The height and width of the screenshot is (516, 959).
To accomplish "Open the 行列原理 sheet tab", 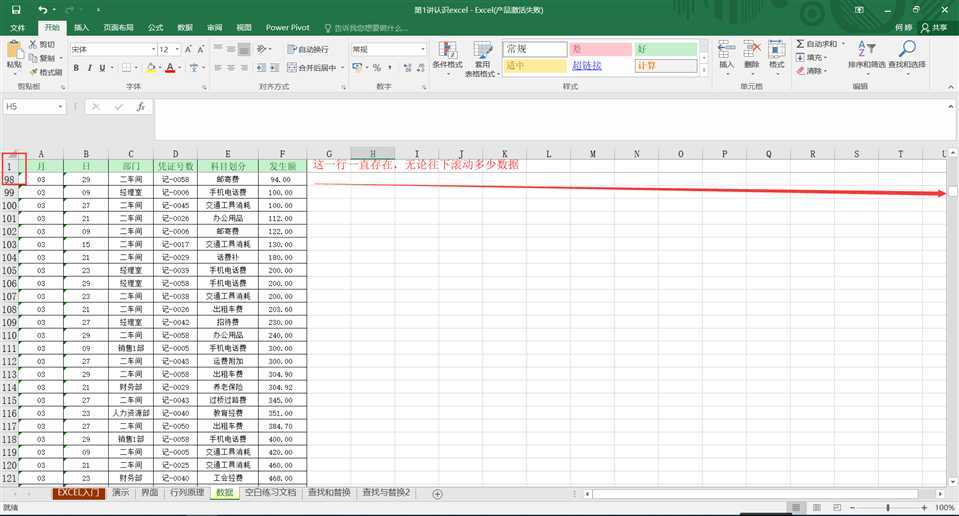I will [x=187, y=493].
